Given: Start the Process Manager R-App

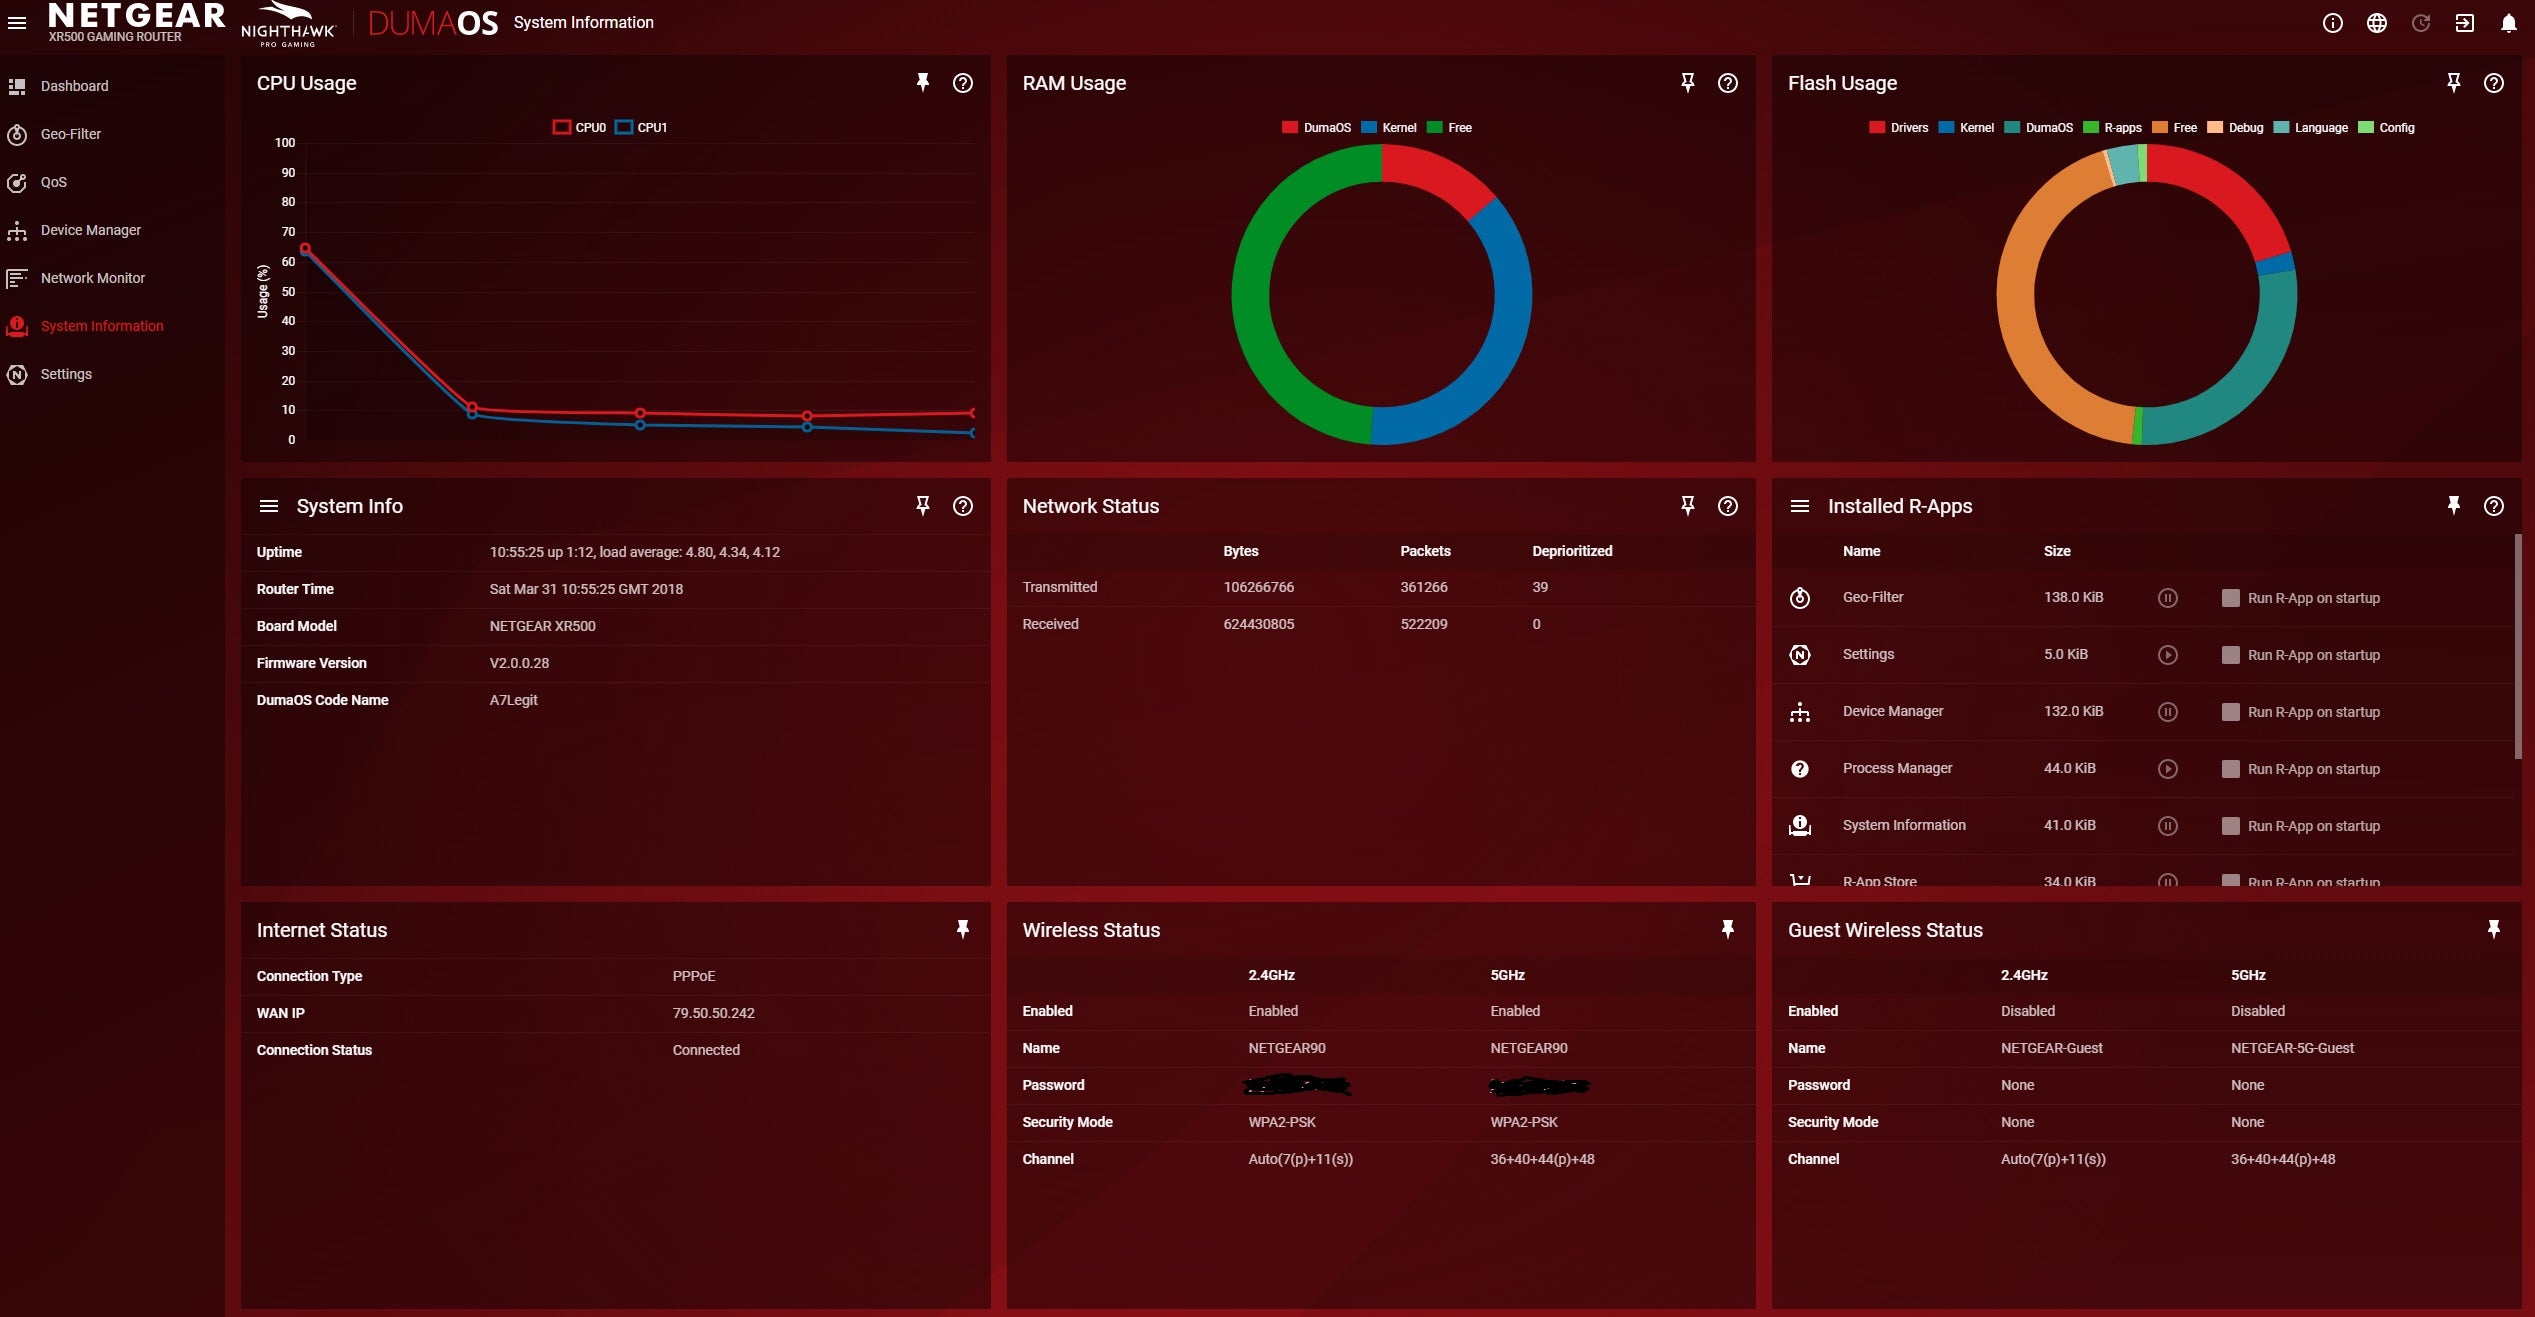Looking at the screenshot, I should [2167, 769].
